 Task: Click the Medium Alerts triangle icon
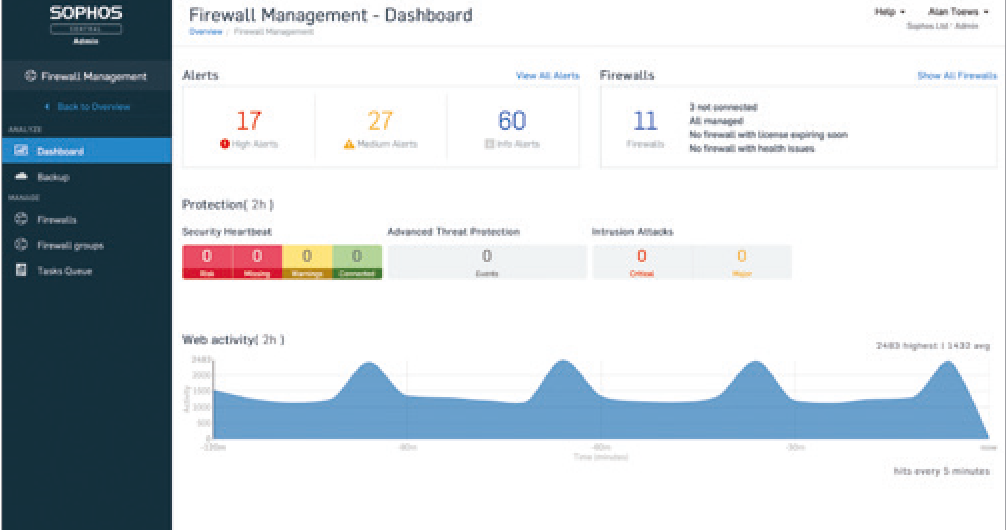(349, 145)
